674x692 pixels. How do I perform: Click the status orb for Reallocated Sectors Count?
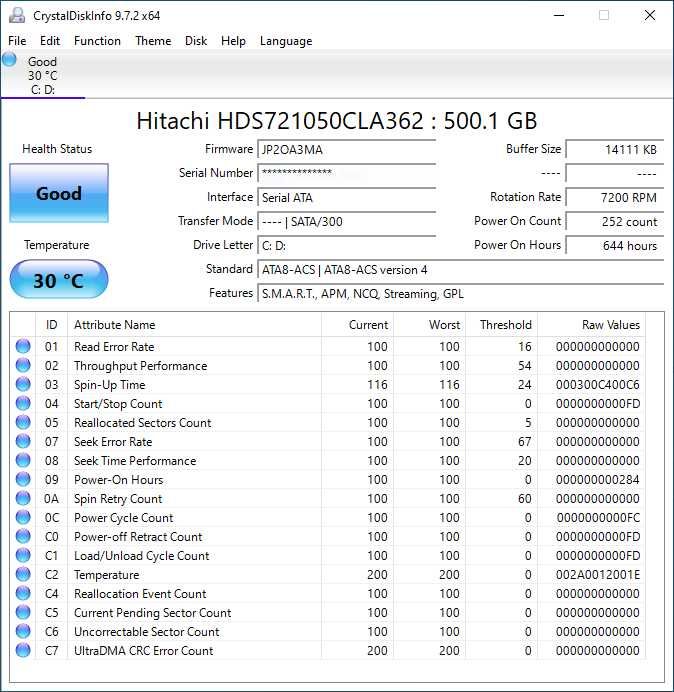coord(23,422)
